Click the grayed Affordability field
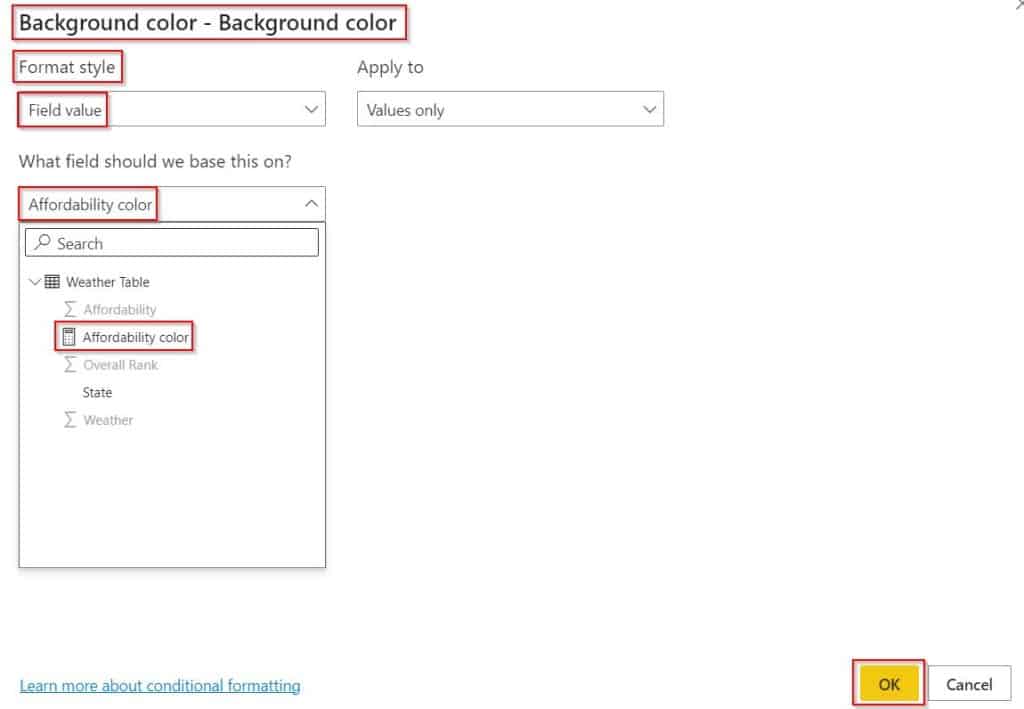 pyautogui.click(x=120, y=309)
